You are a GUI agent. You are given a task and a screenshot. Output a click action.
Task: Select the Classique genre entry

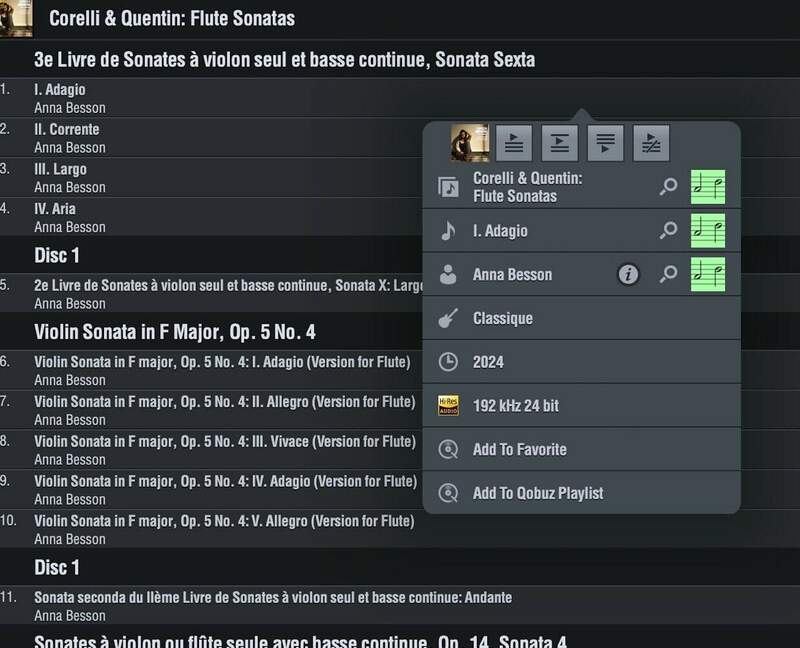click(502, 319)
